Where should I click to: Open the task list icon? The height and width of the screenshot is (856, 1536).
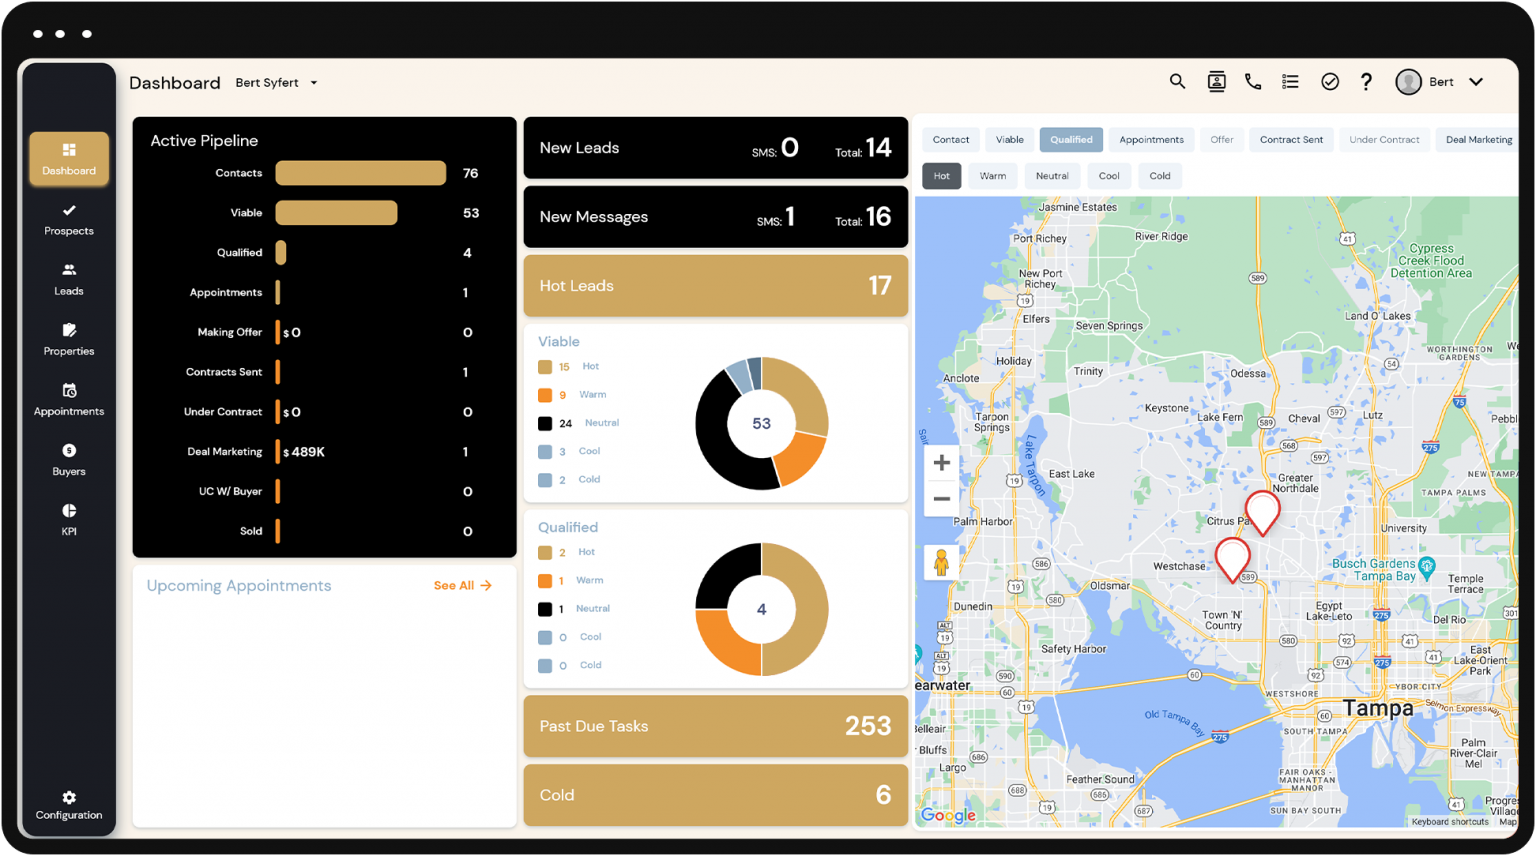tap(1291, 82)
